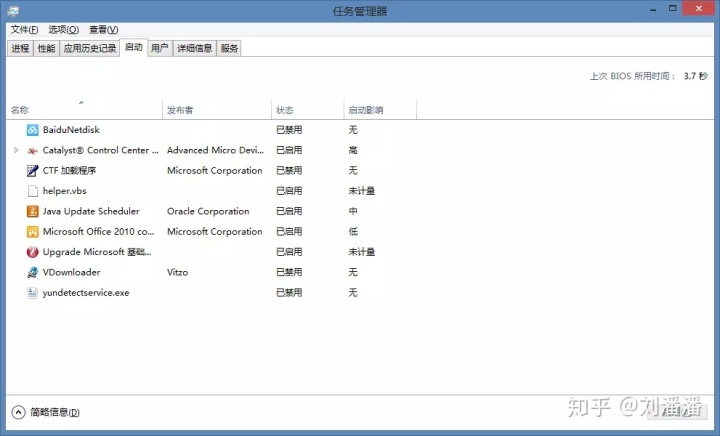Open the 选项(O) menu
The width and height of the screenshot is (720, 436).
pyautogui.click(x=64, y=30)
